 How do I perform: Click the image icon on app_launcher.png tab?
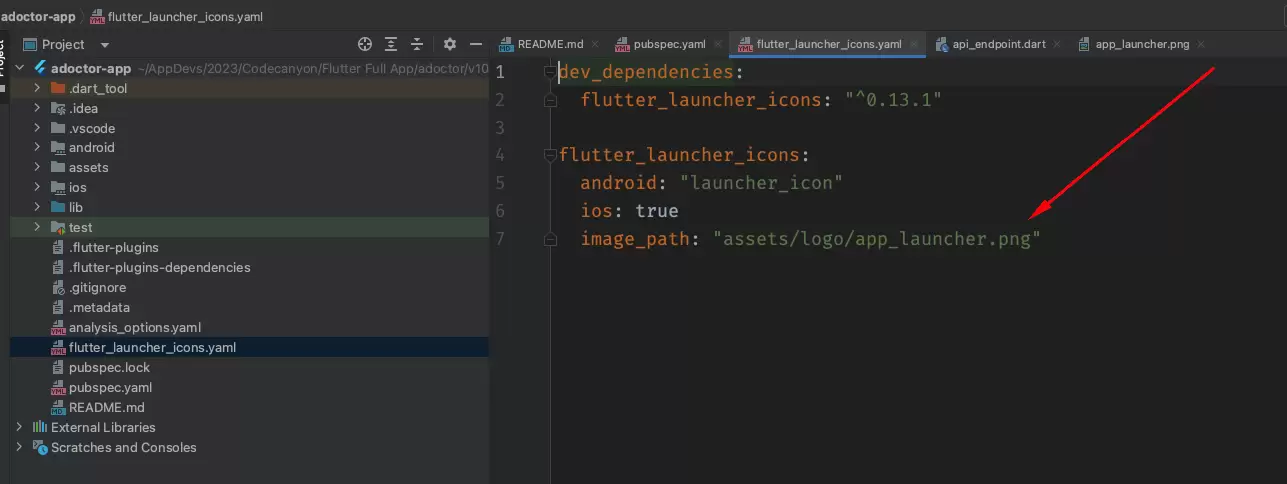1085,44
